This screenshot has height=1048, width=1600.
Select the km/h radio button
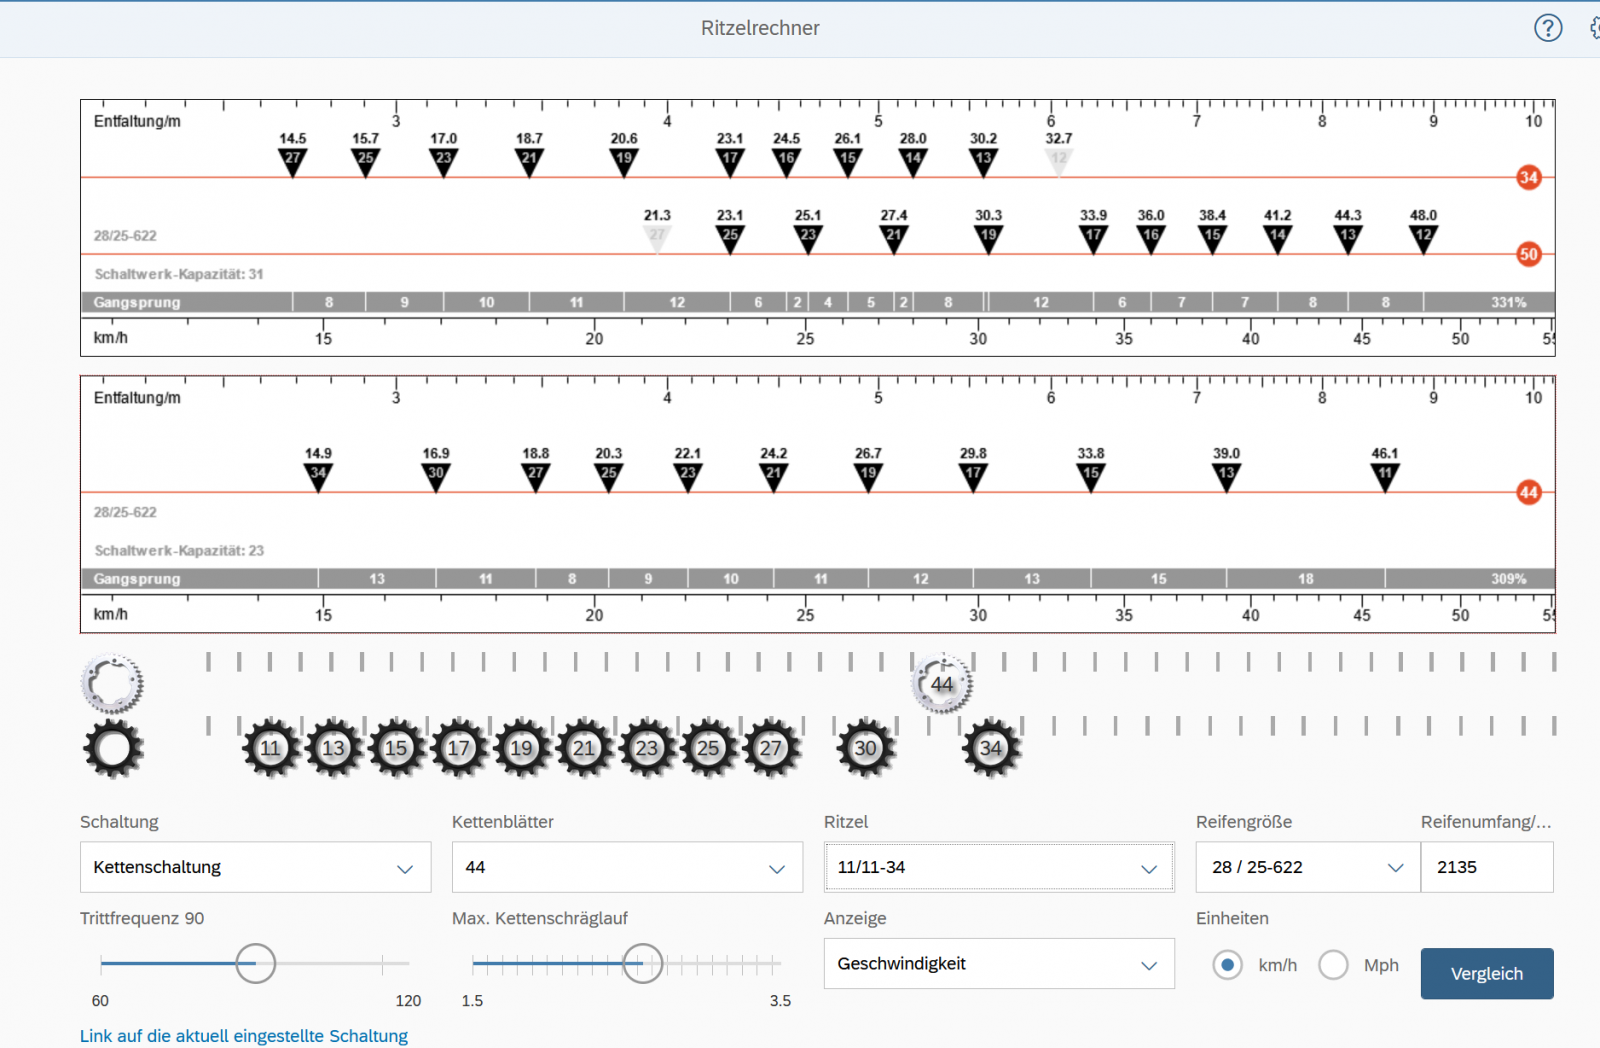pyautogui.click(x=1228, y=965)
